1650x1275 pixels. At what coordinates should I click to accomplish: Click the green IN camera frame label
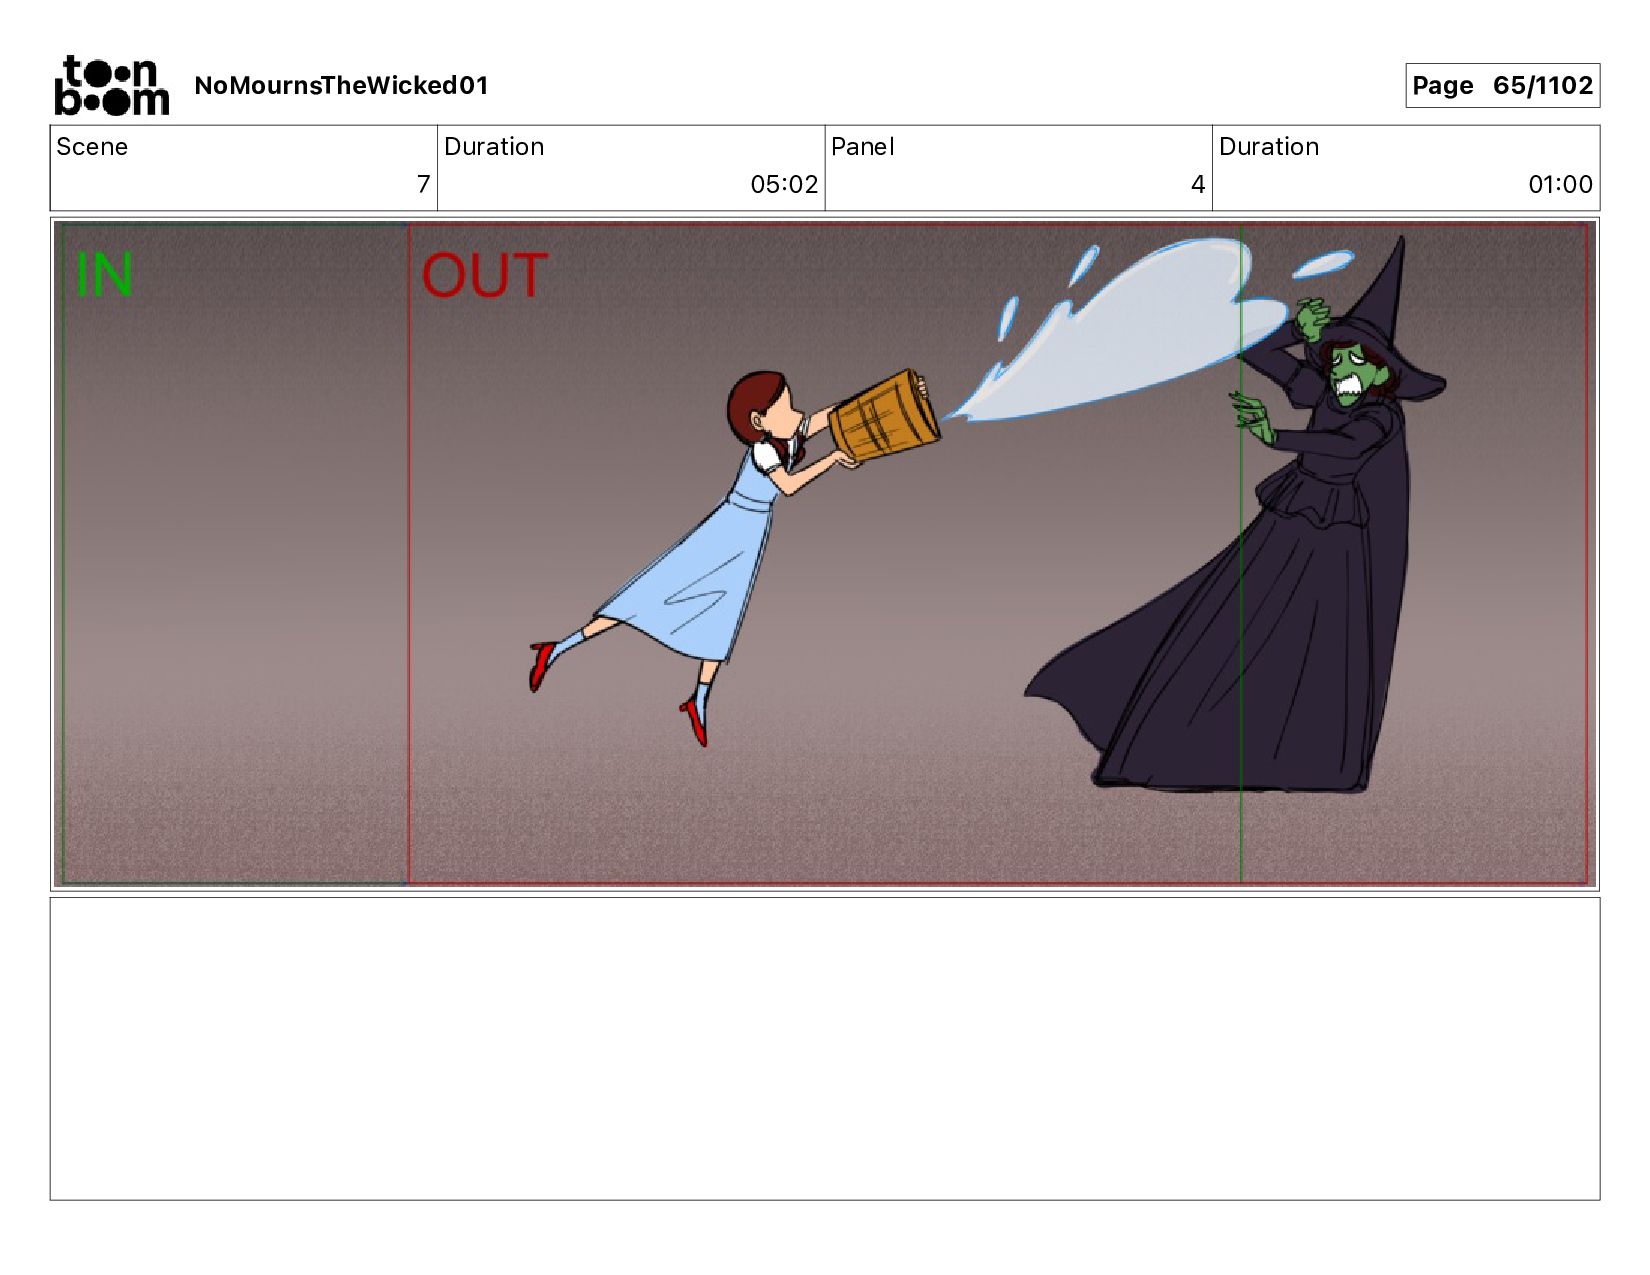click(x=104, y=275)
